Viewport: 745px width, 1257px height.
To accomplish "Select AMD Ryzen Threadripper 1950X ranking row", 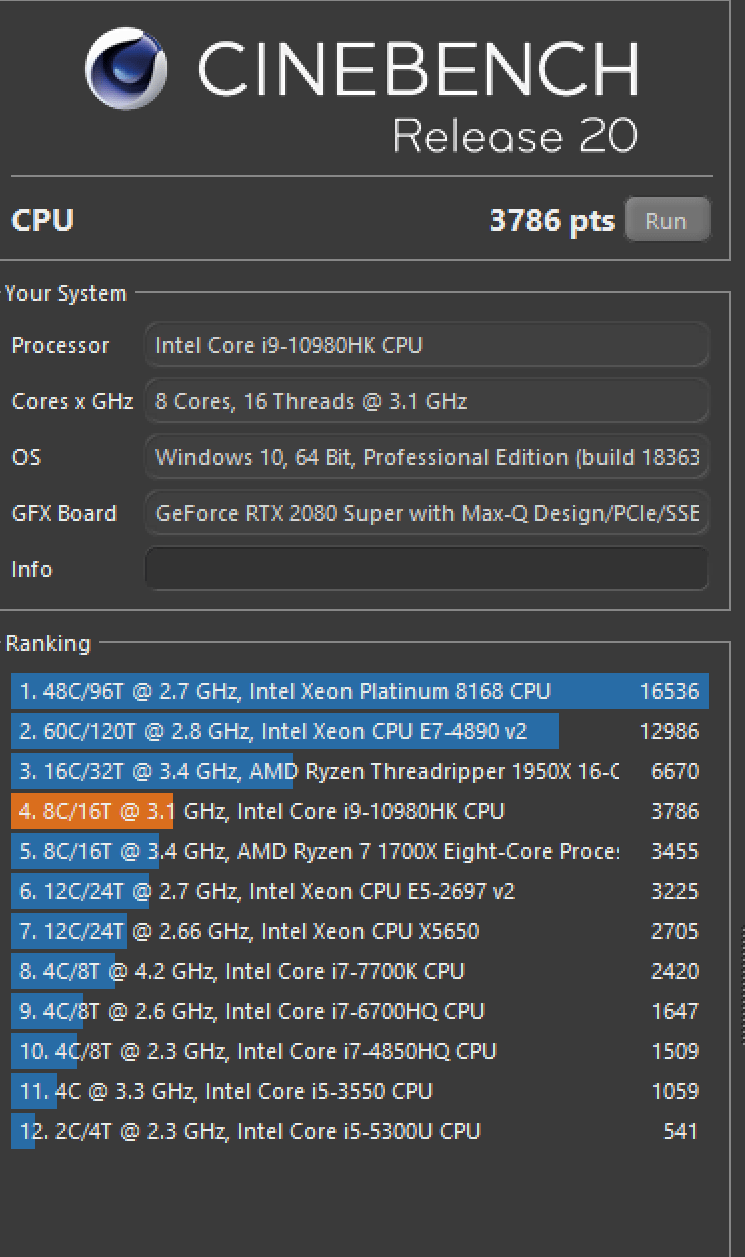I will point(358,771).
